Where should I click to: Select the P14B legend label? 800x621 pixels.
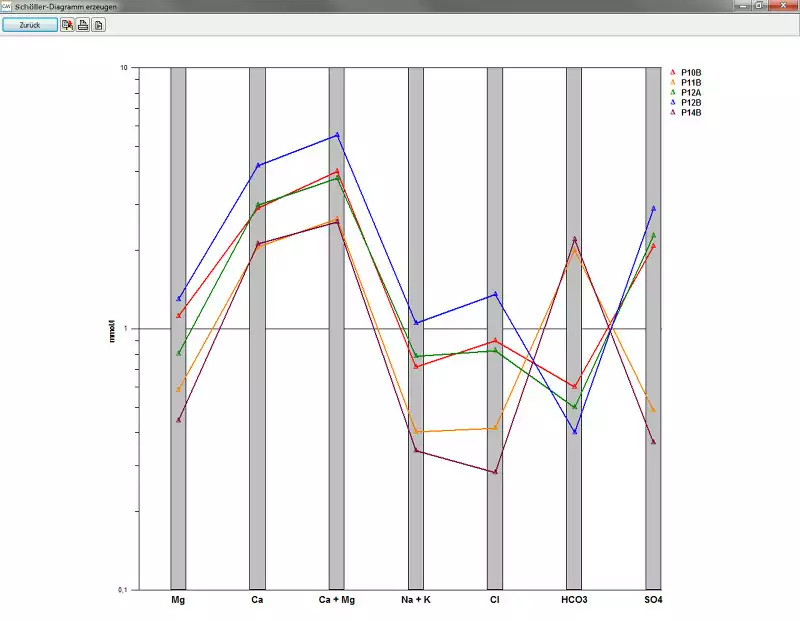tap(691, 113)
